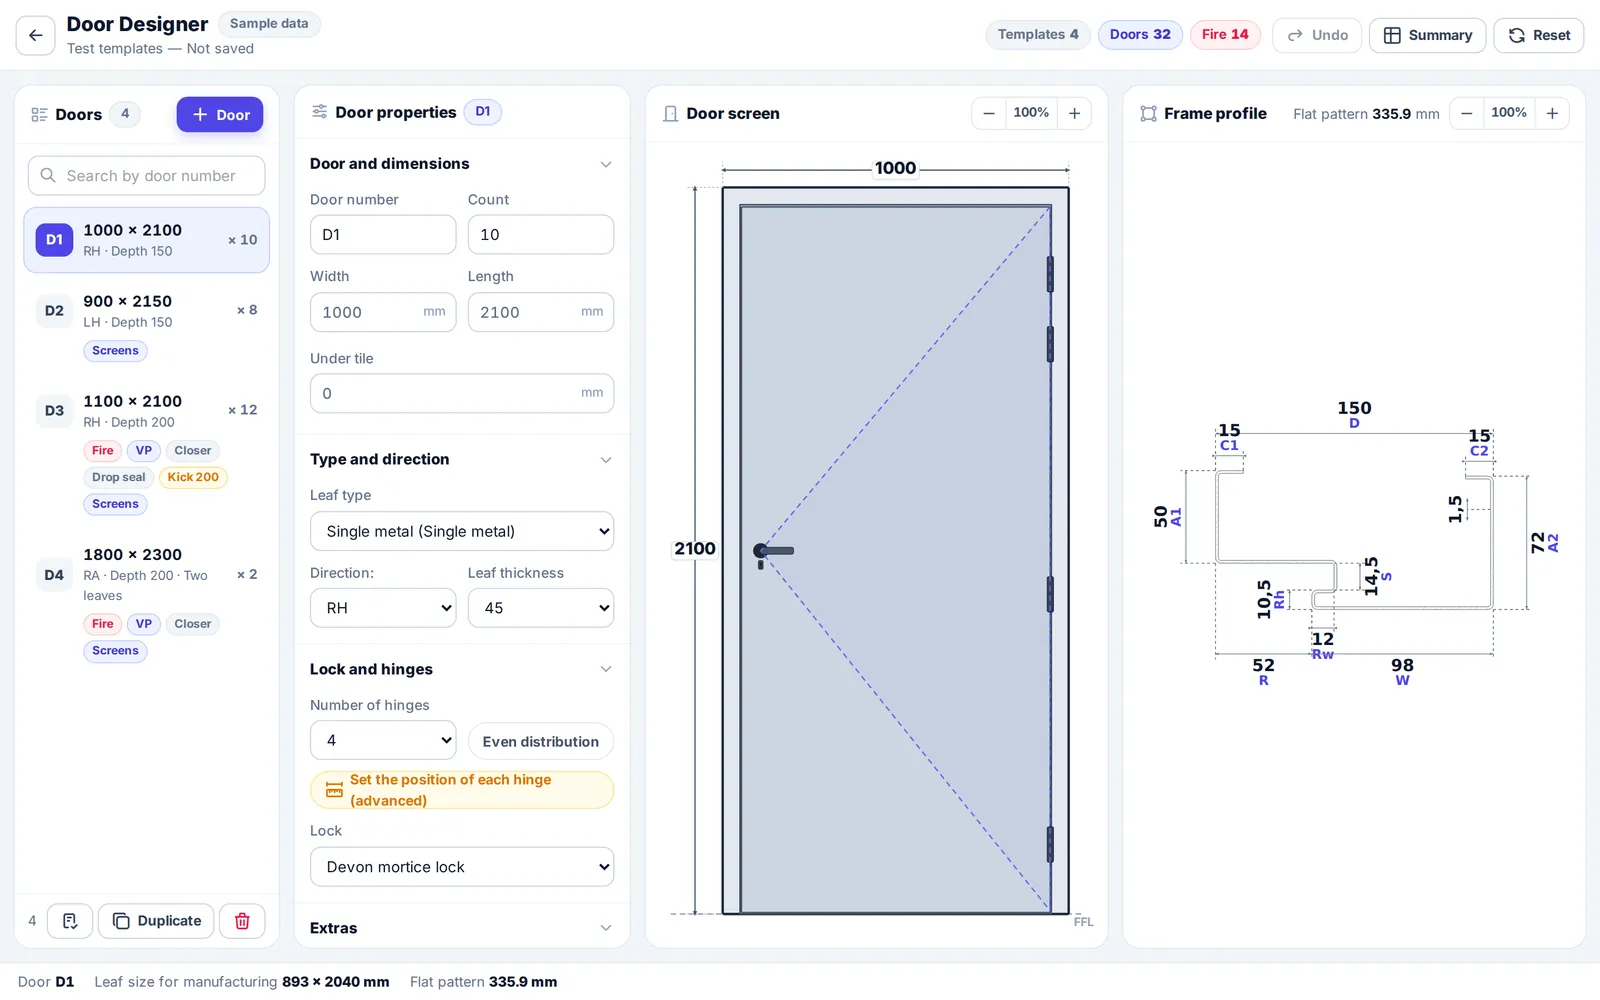Click the Under tile input field

click(462, 393)
